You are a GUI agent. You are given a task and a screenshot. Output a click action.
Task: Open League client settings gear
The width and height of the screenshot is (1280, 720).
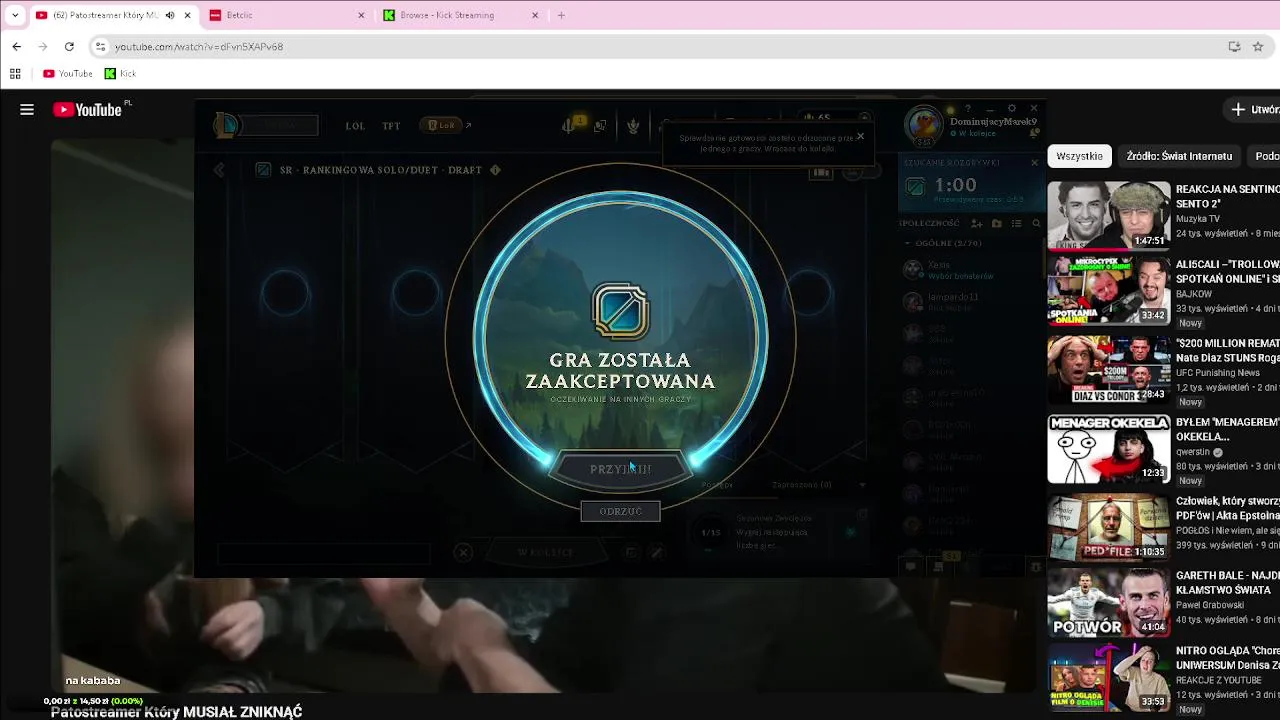point(1012,108)
